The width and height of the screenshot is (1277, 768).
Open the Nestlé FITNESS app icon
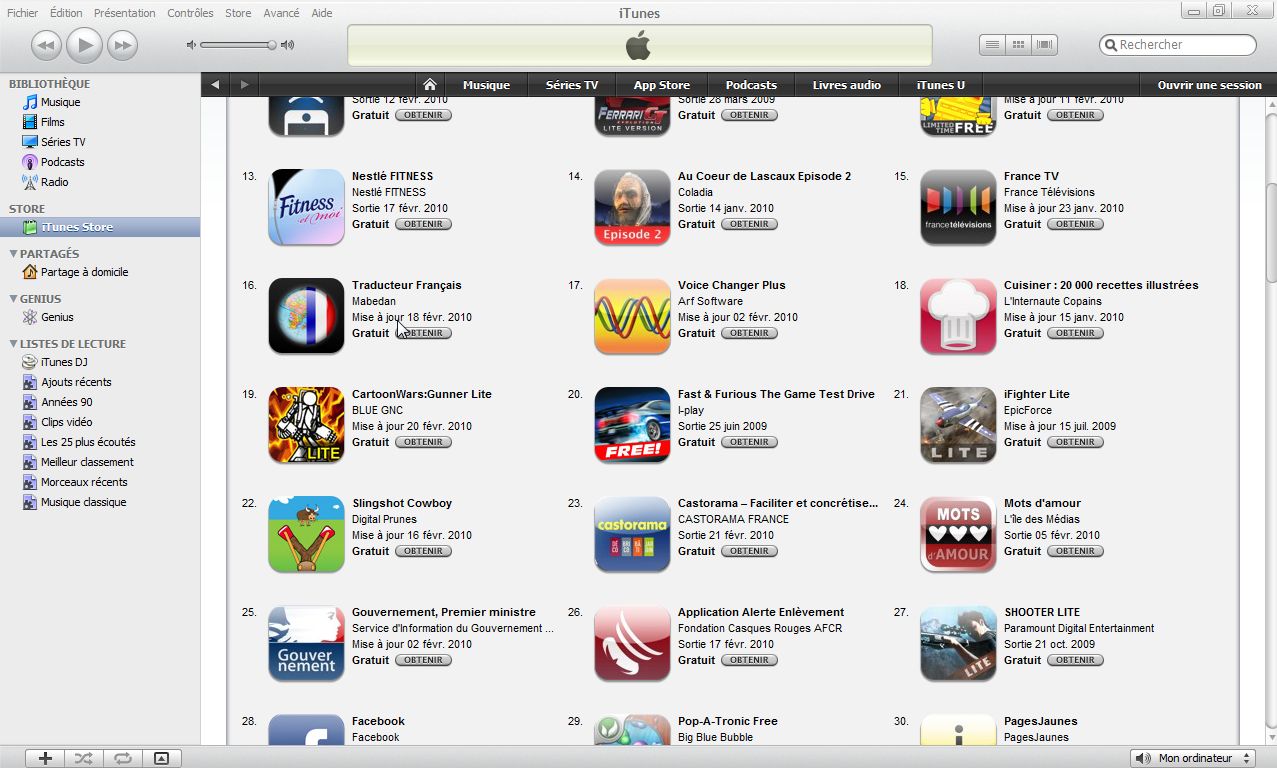(x=306, y=207)
